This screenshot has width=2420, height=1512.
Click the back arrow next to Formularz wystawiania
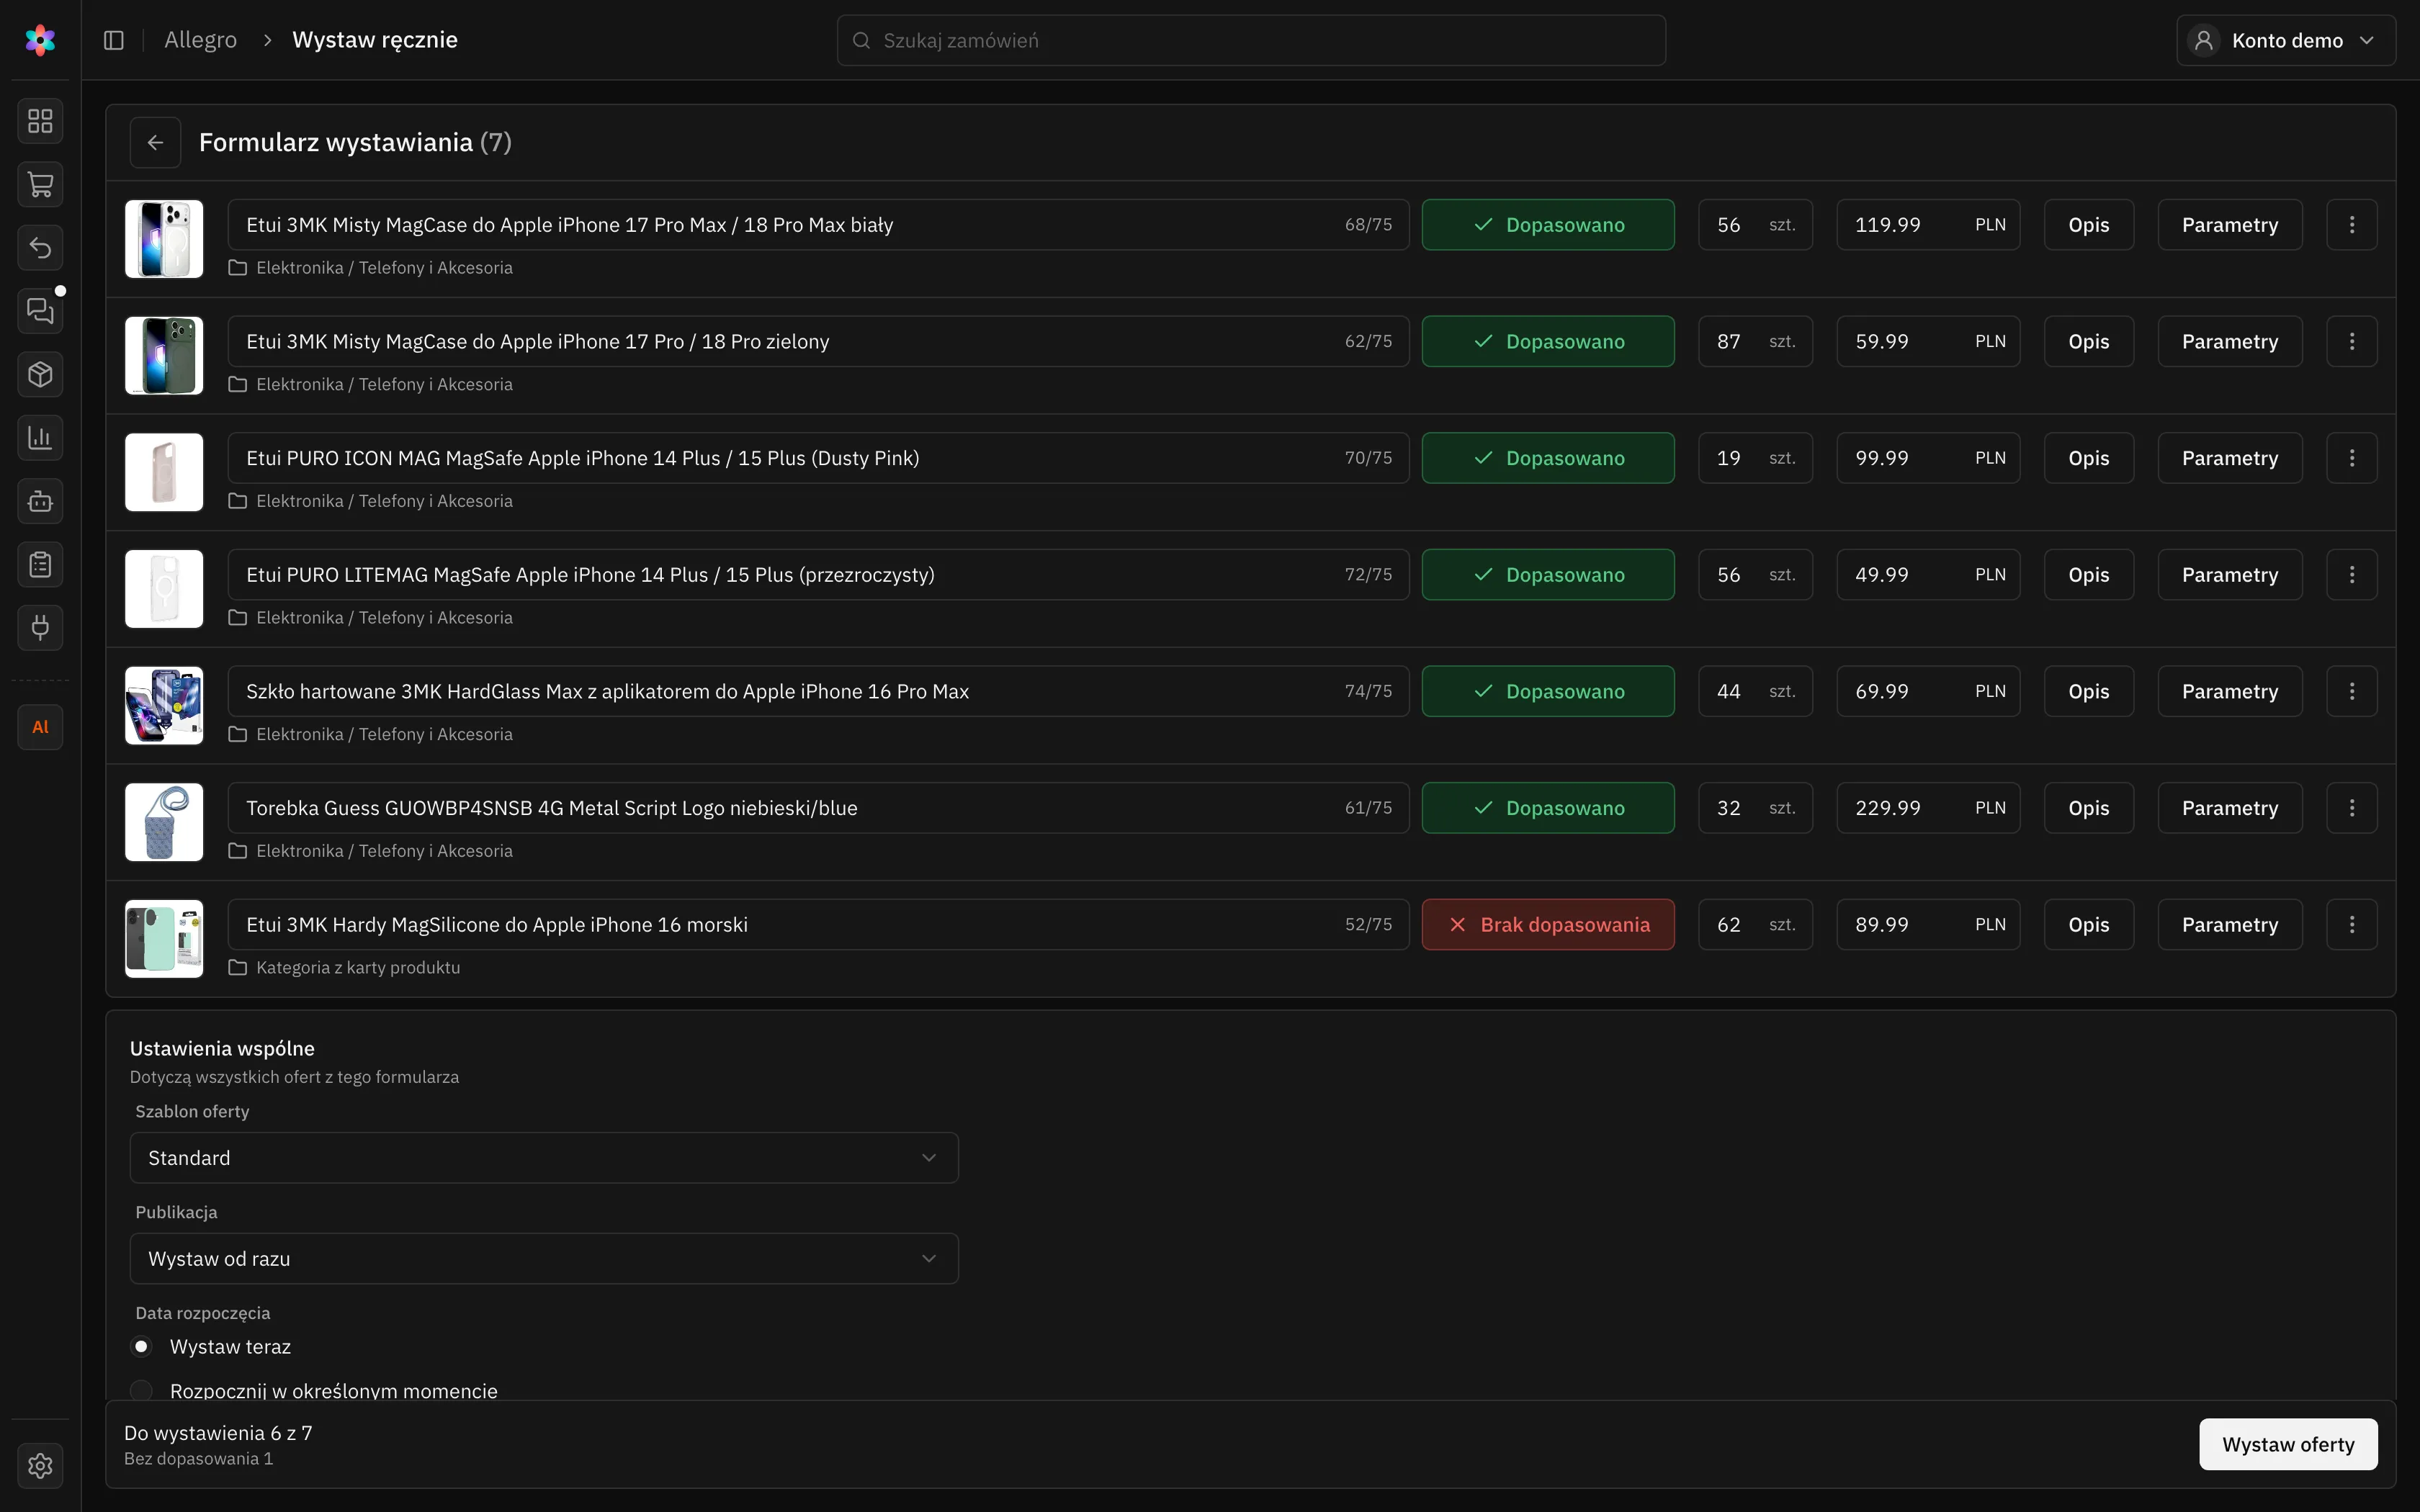(155, 142)
